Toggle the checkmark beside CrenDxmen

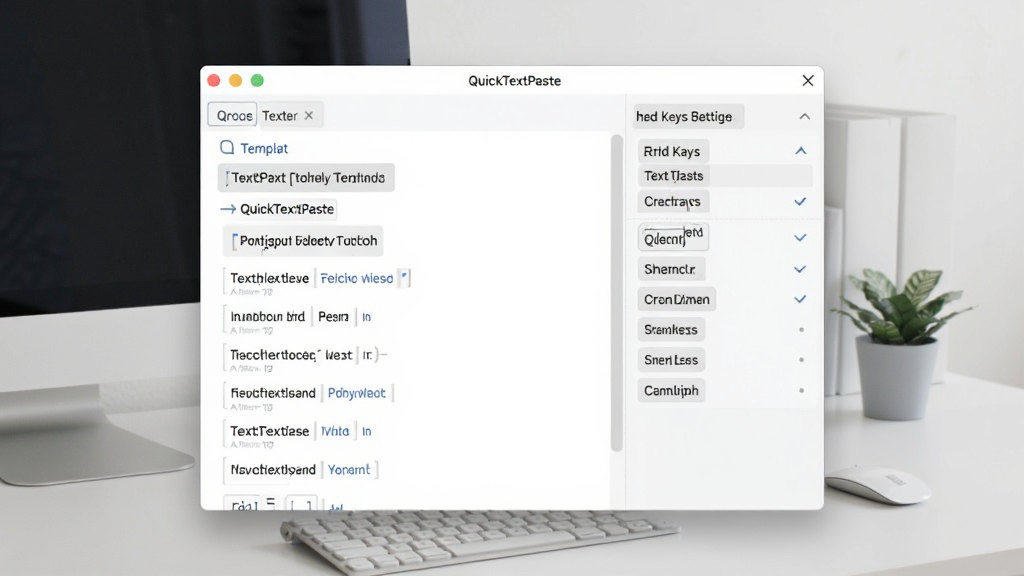point(800,299)
